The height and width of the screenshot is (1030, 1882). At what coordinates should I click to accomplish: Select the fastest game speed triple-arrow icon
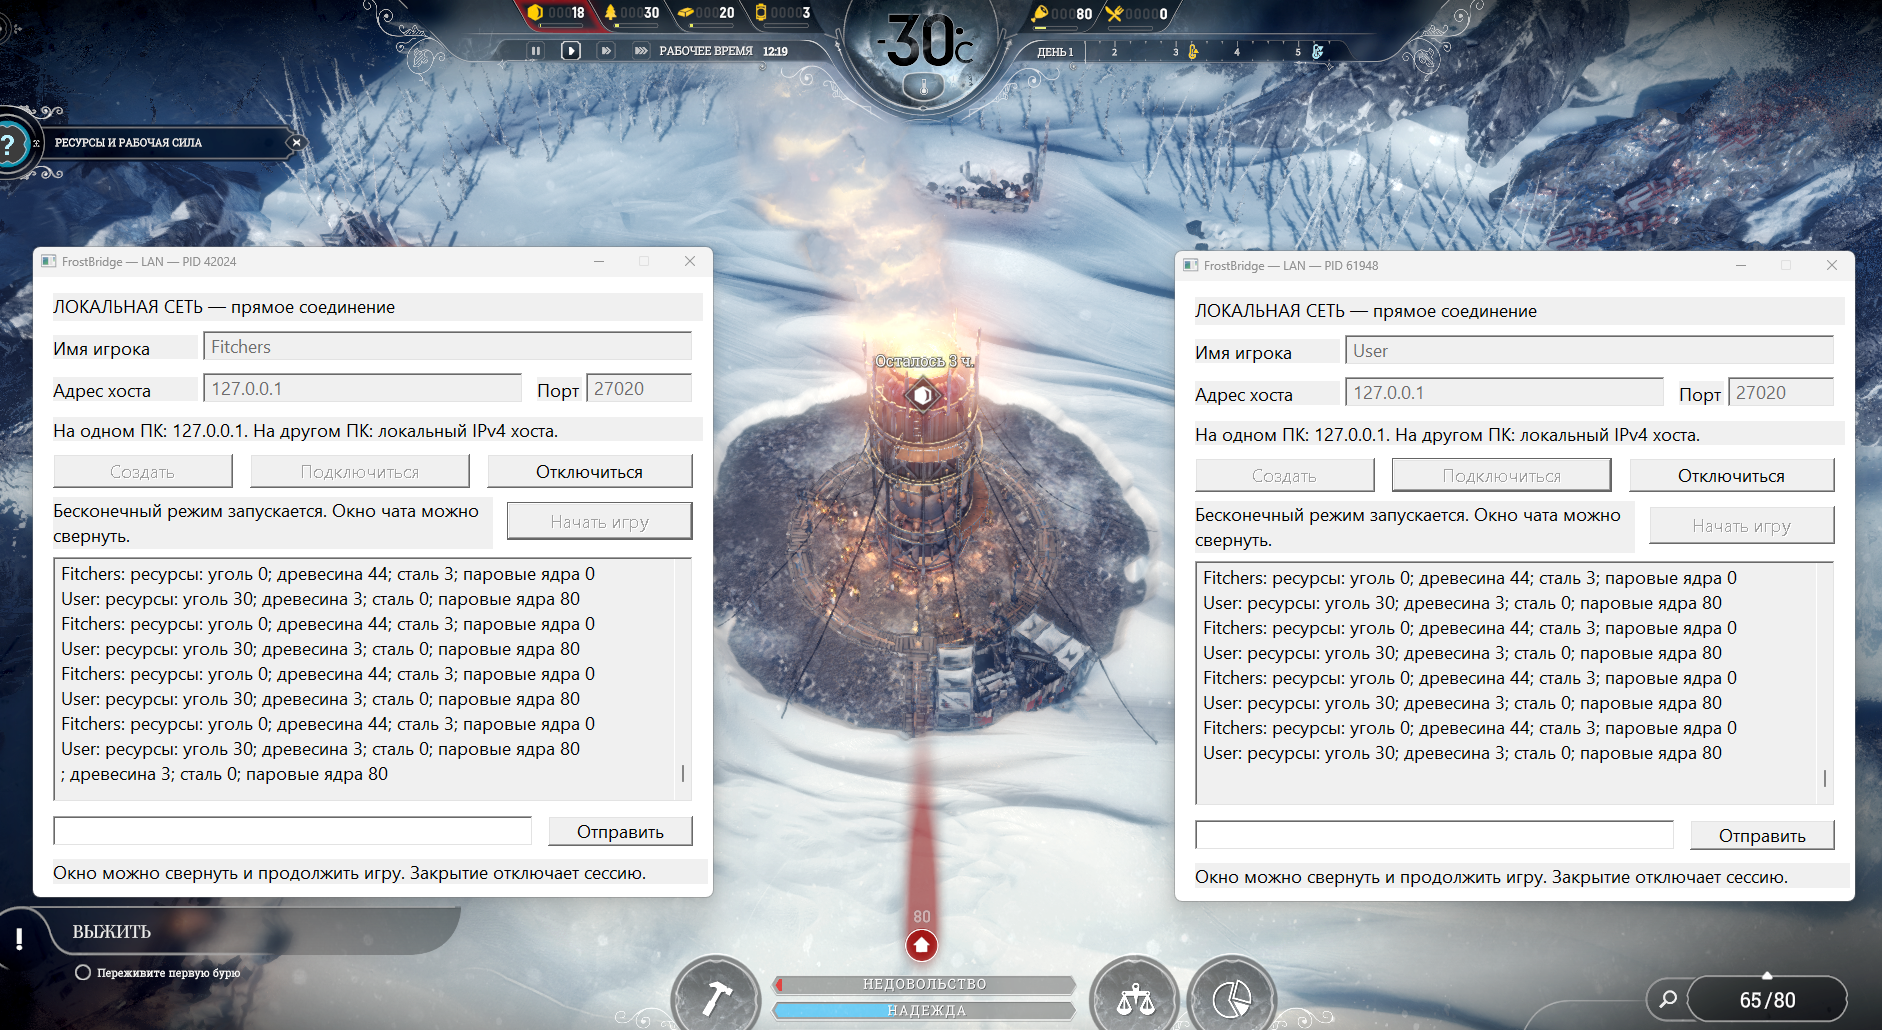point(641,51)
